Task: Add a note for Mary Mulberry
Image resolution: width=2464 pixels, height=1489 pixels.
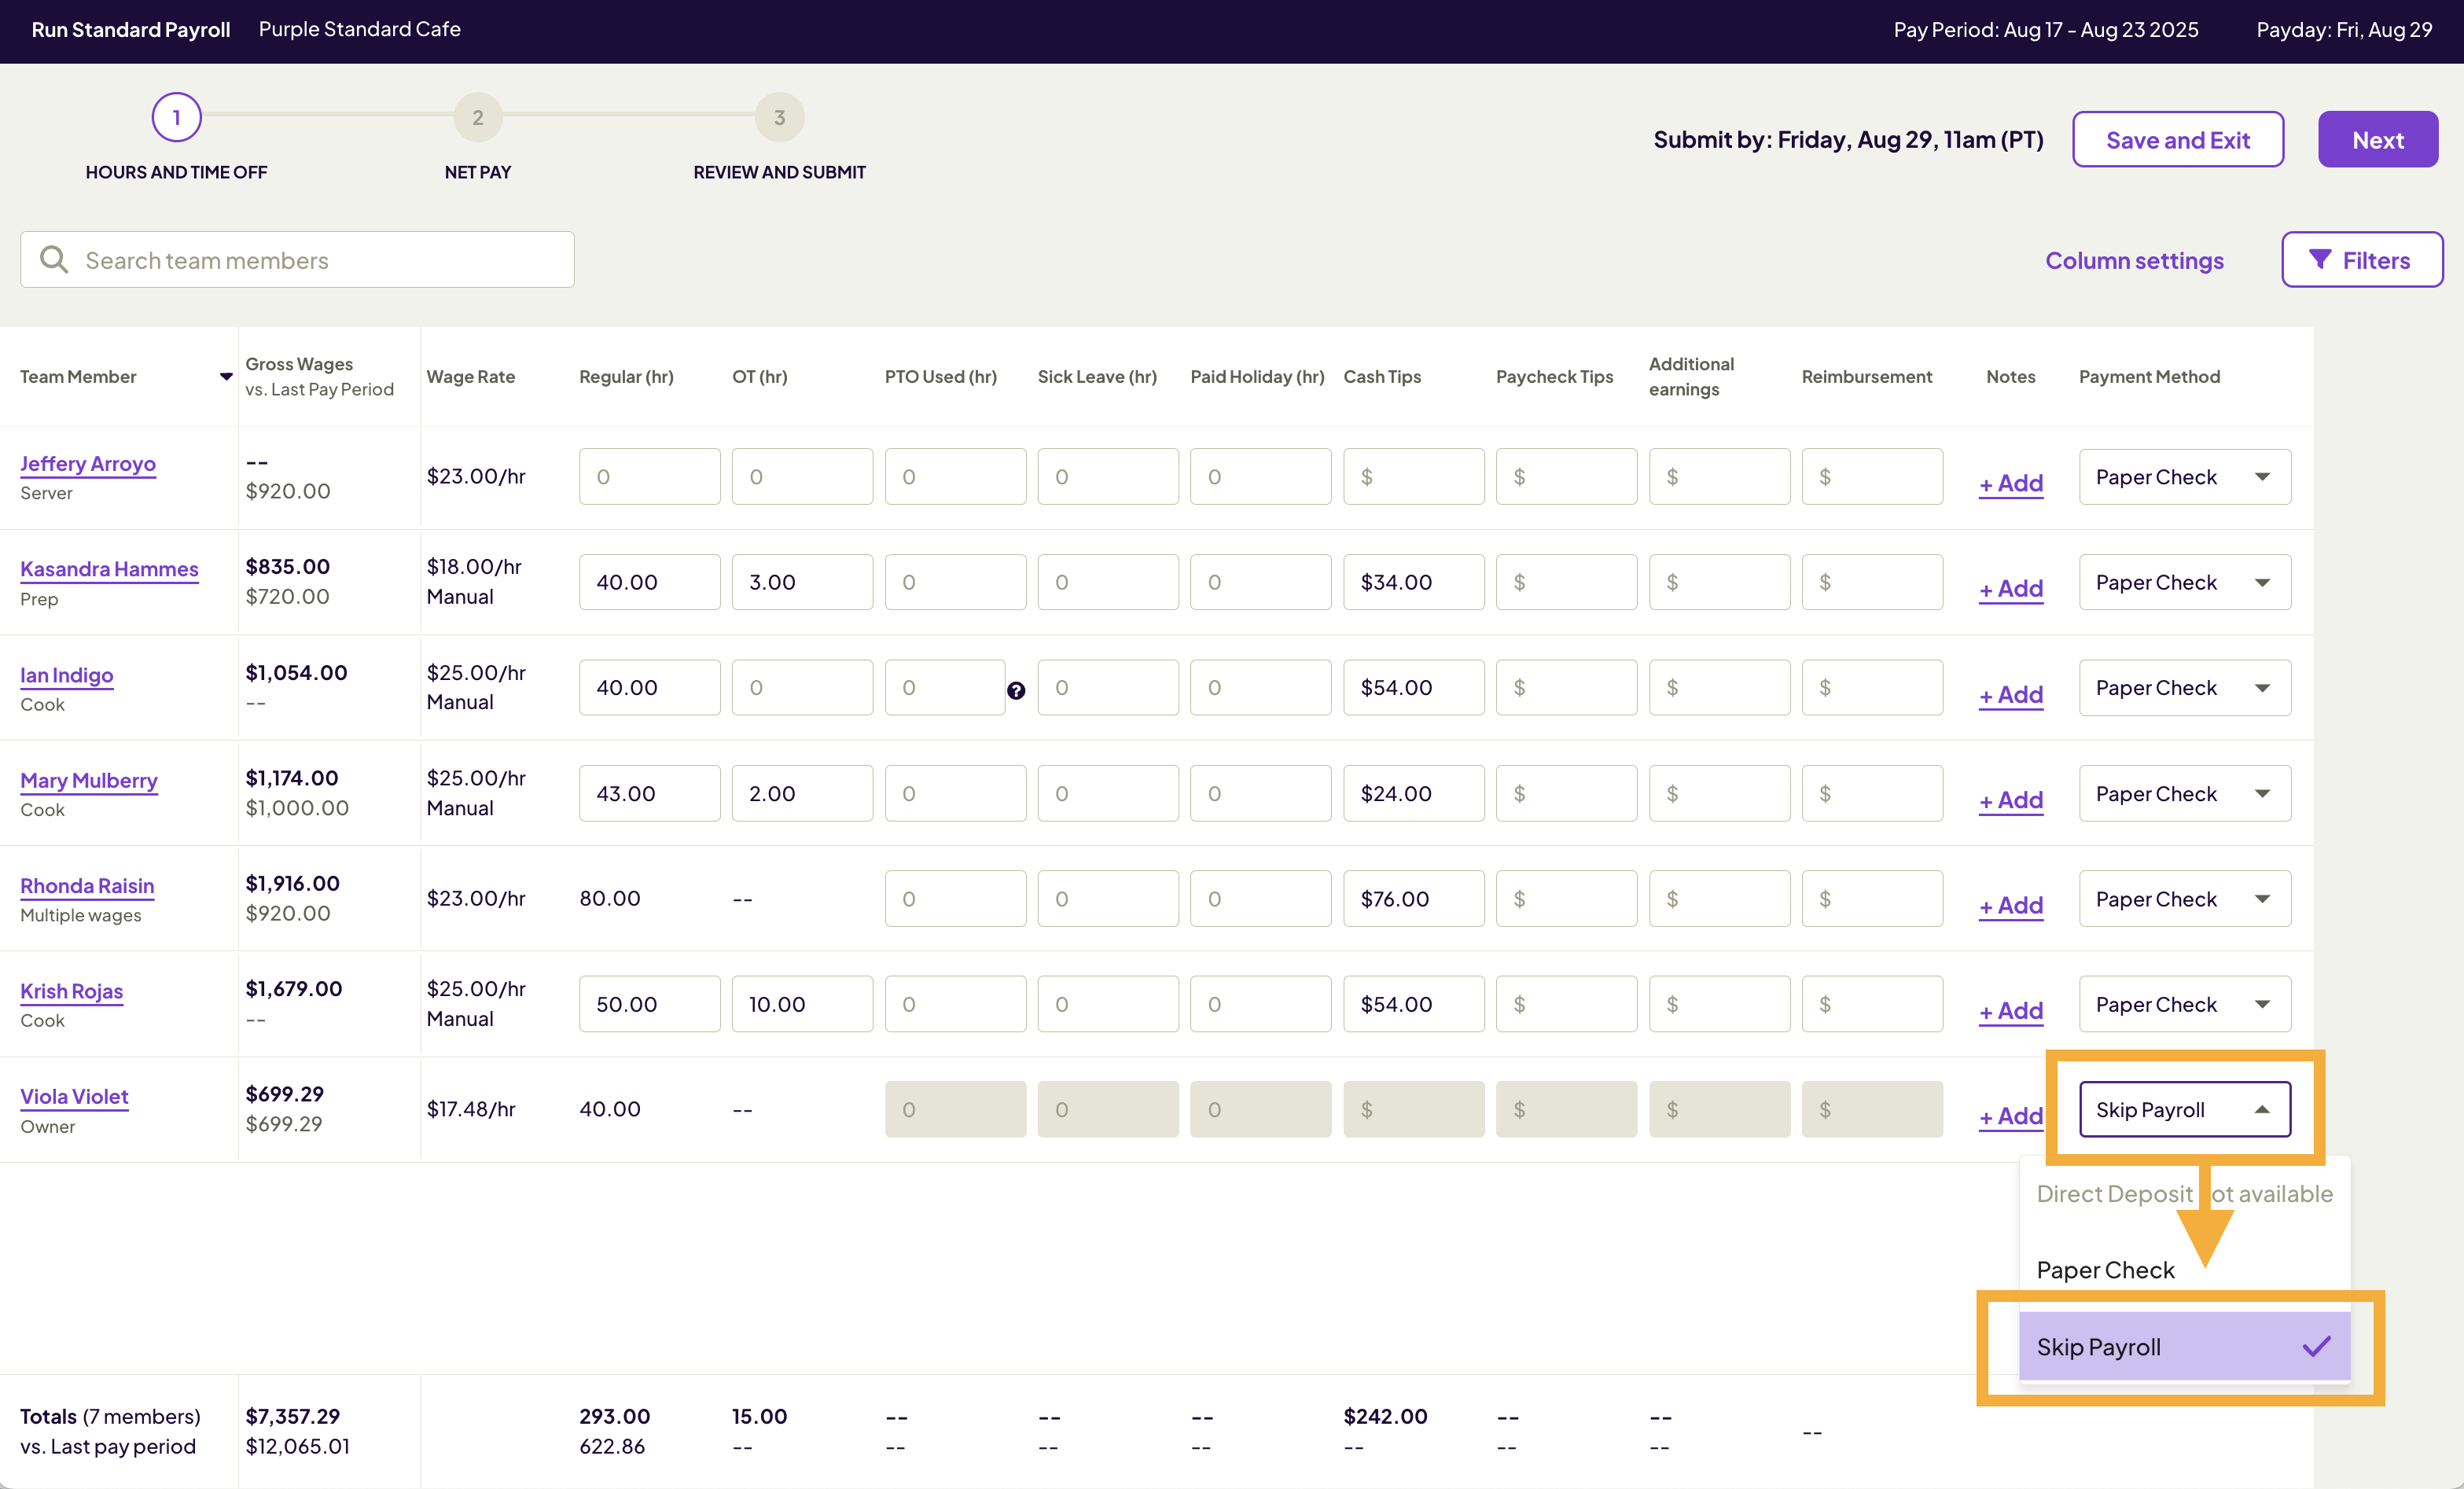Action: 2010,799
